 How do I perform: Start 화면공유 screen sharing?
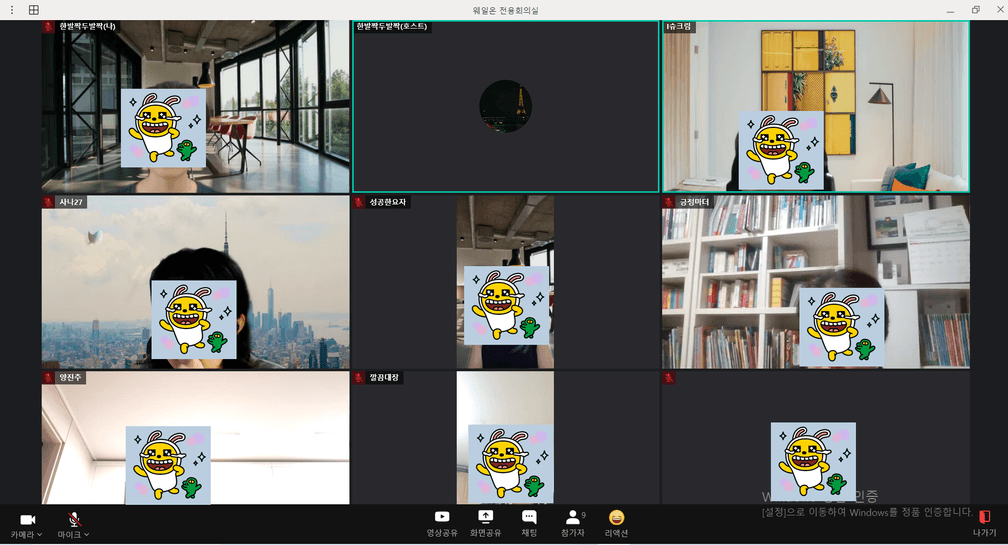(x=485, y=524)
